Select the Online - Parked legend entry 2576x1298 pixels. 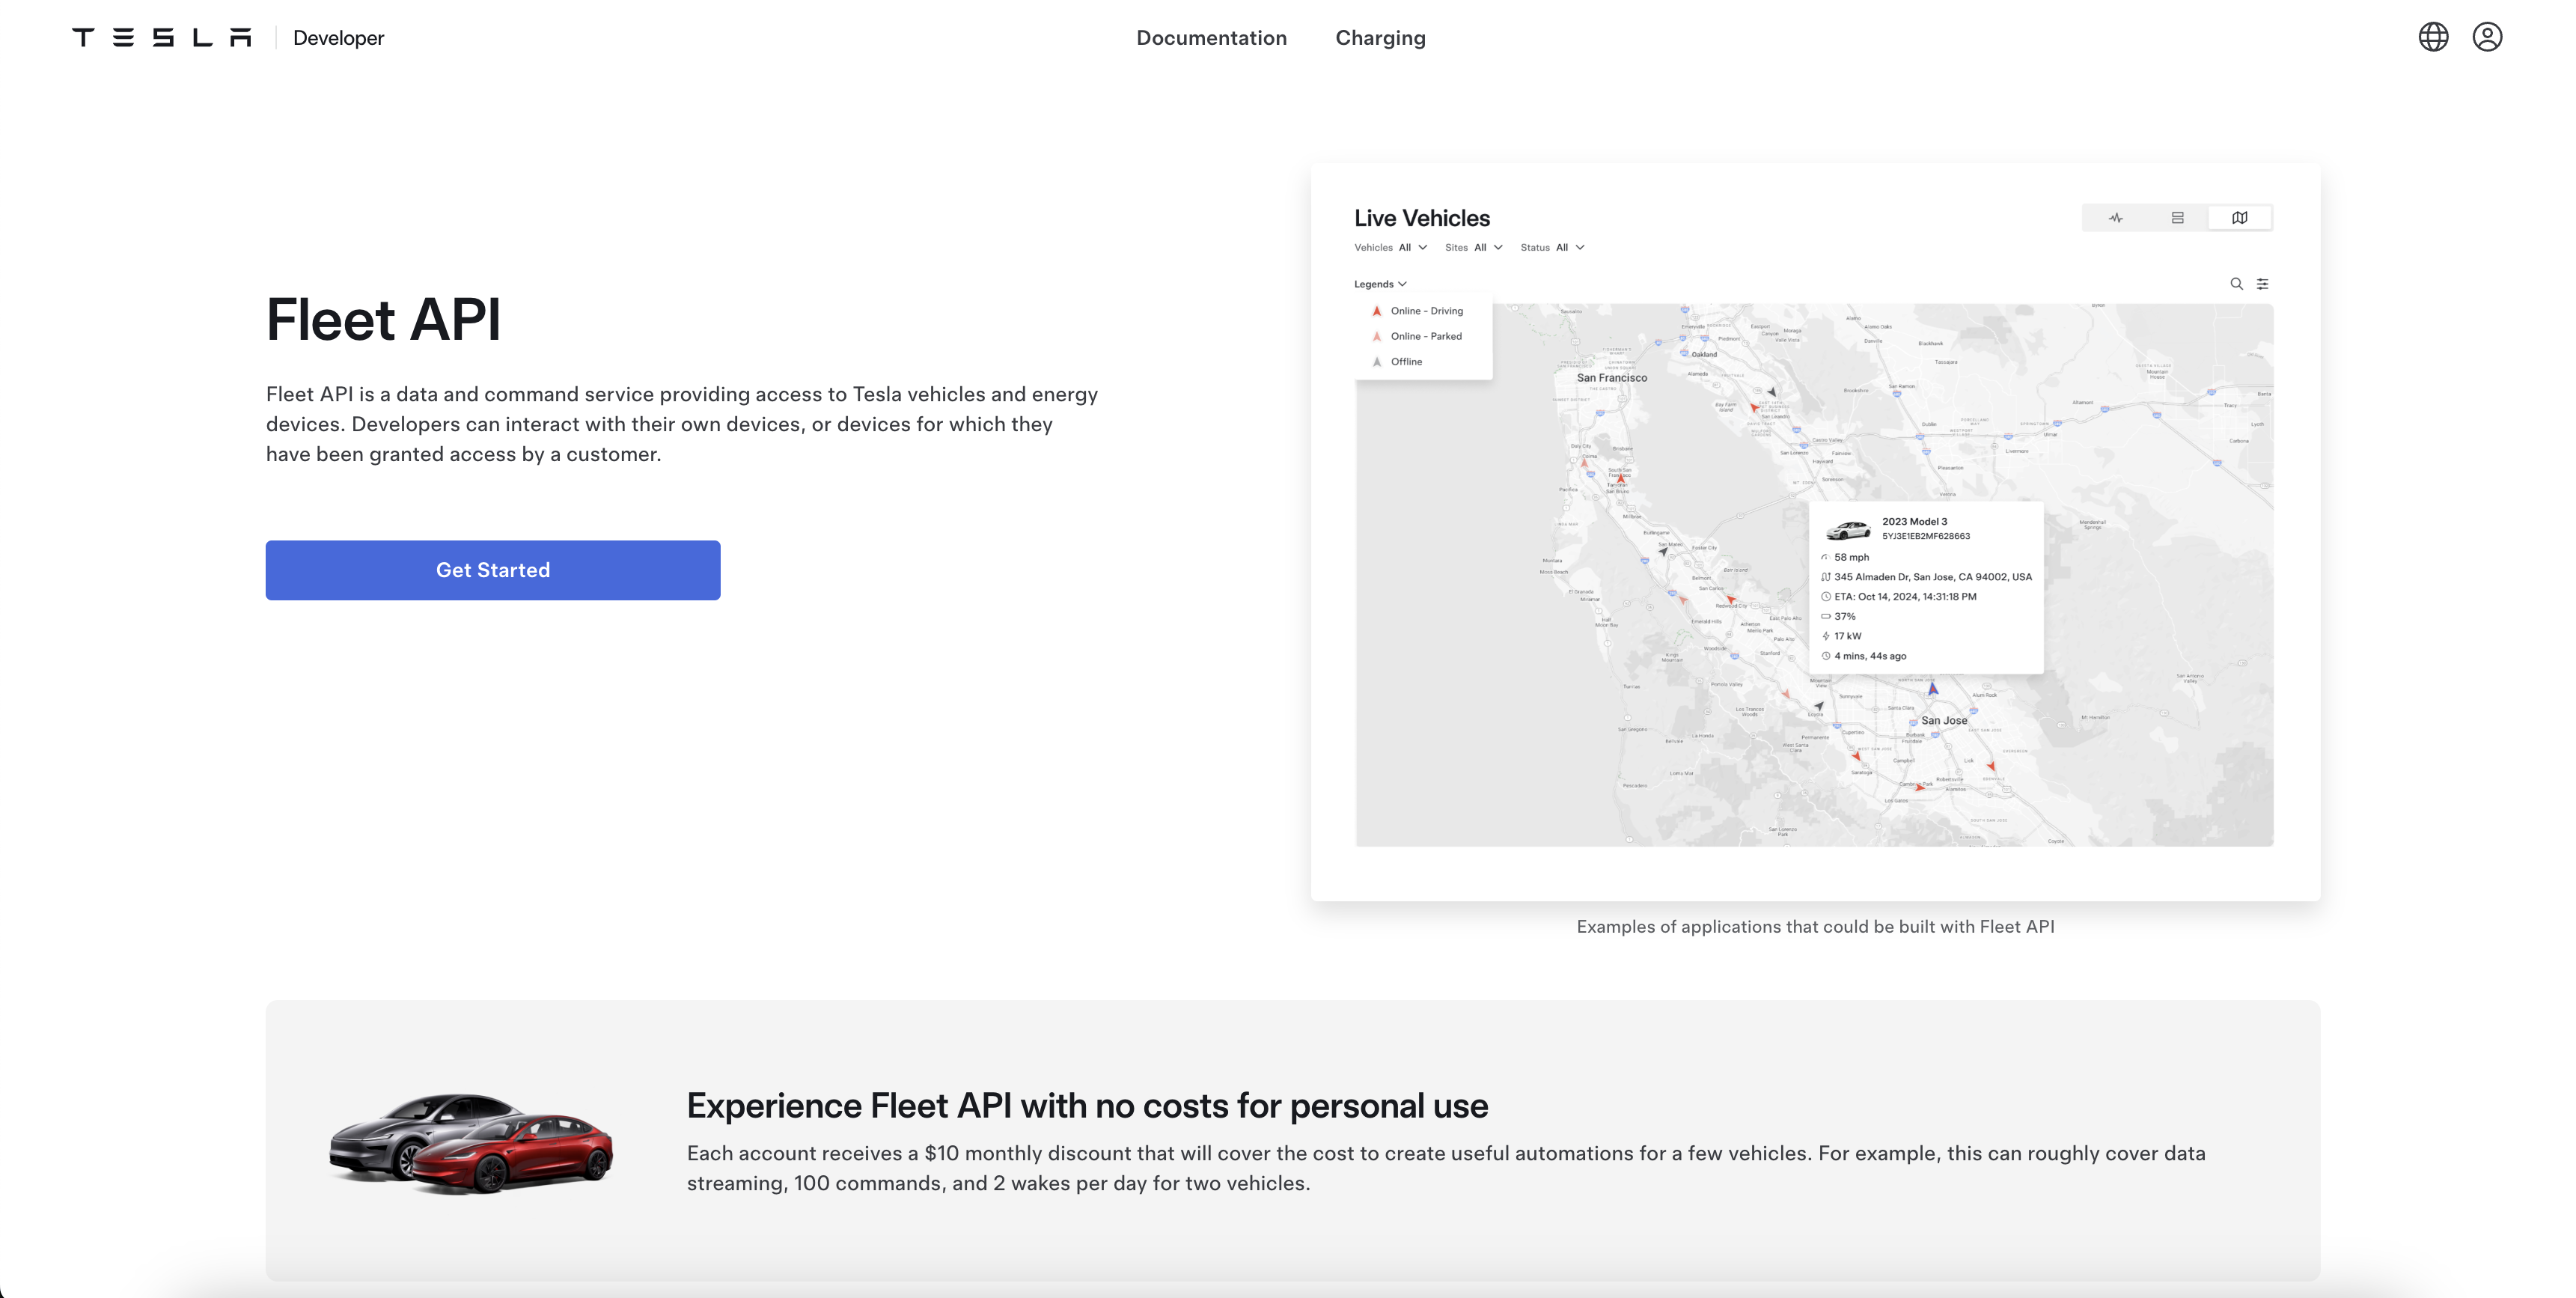click(1418, 336)
